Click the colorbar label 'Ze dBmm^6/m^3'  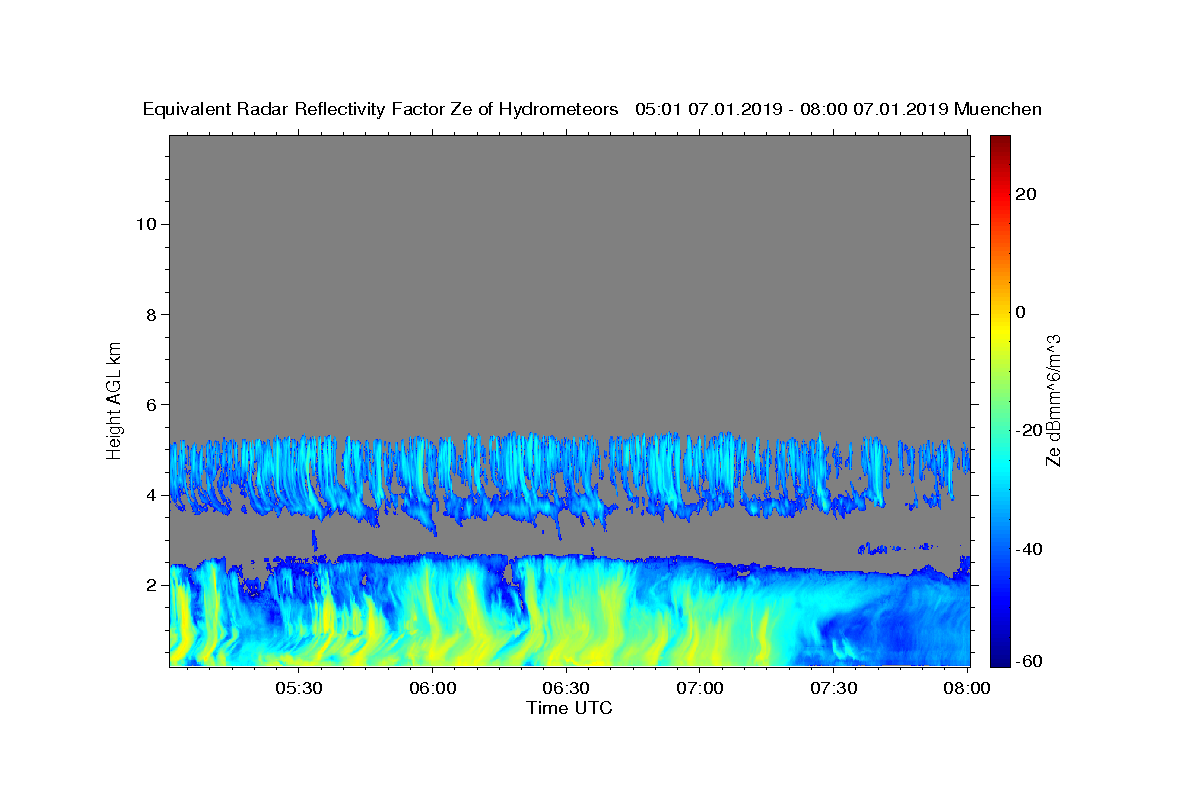click(1053, 400)
